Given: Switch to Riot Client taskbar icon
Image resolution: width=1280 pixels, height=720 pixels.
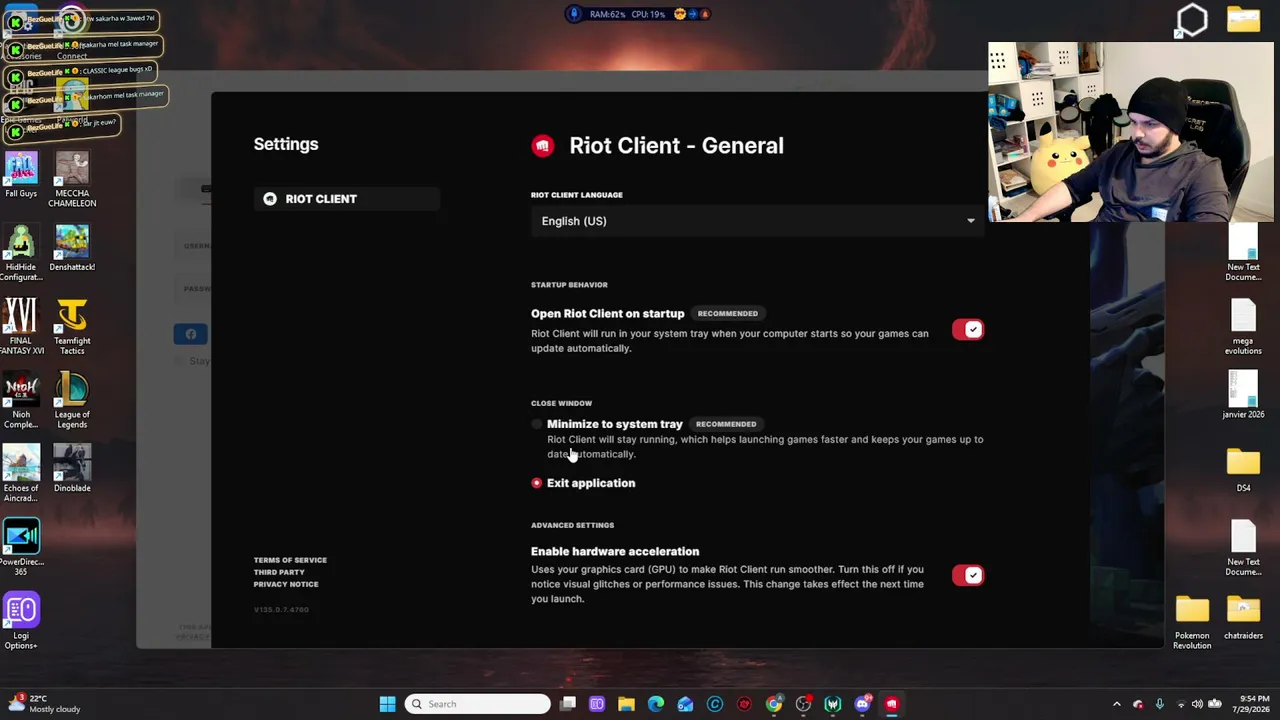Looking at the screenshot, I should (892, 704).
